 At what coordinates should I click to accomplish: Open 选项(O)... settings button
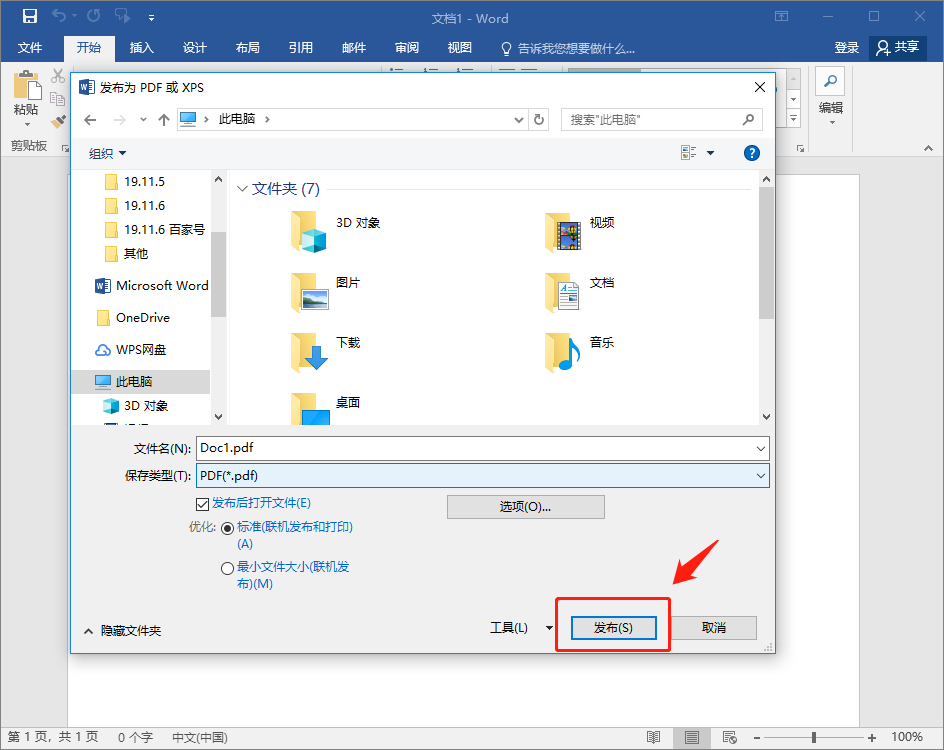[x=526, y=507]
